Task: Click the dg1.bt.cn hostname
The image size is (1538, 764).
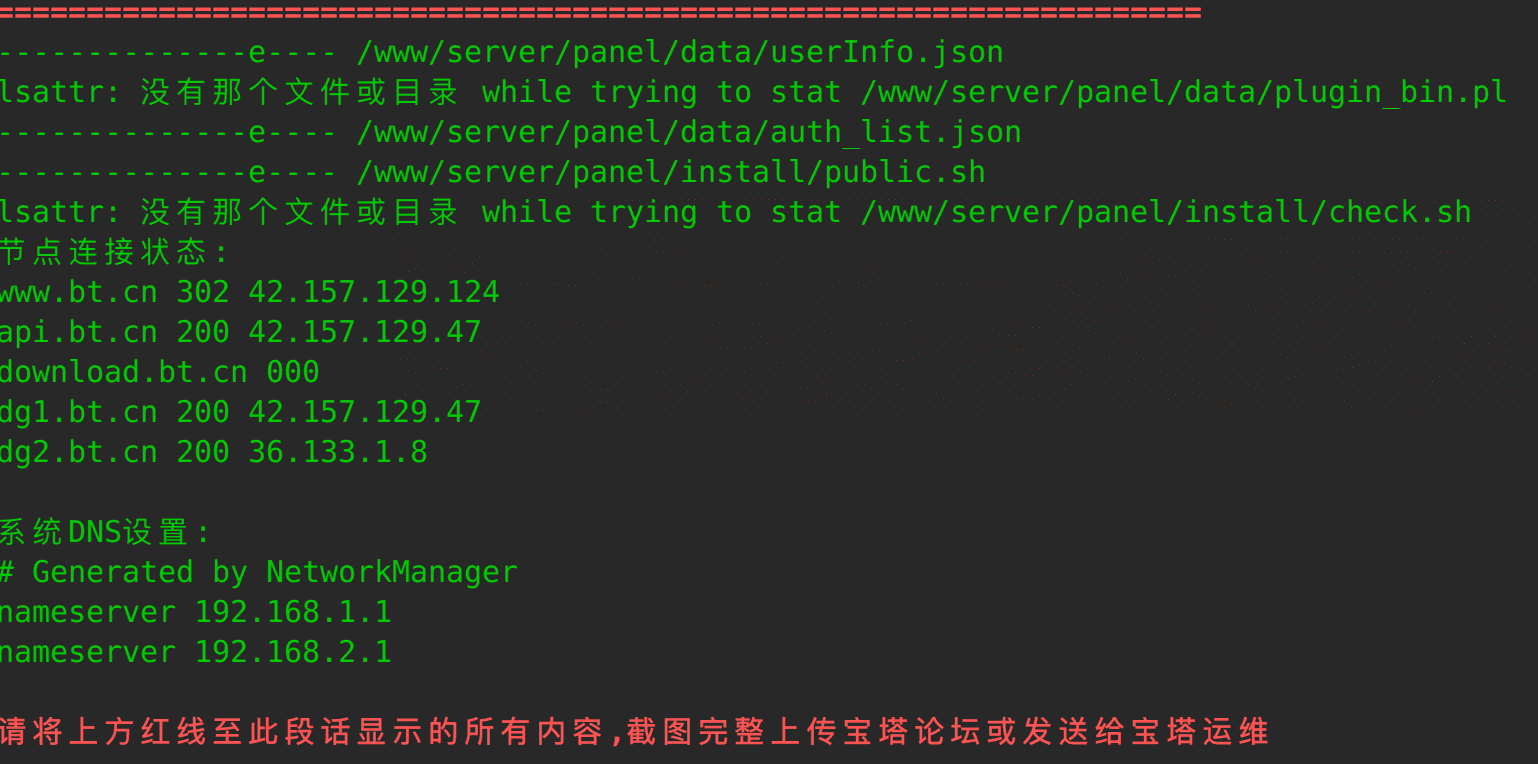Action: [78, 412]
